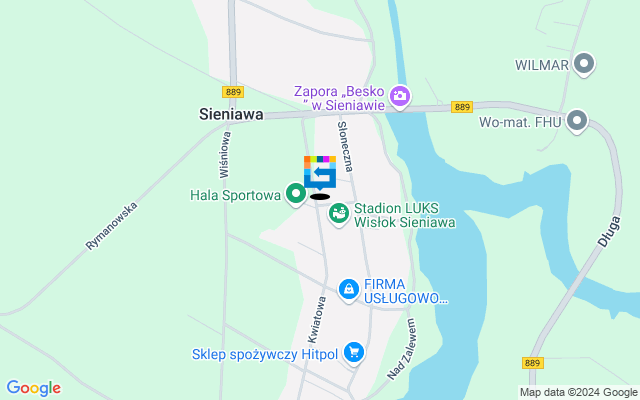640x400 pixels.
Task: Click the Map data ©2024 Google text
Action: click(578, 392)
